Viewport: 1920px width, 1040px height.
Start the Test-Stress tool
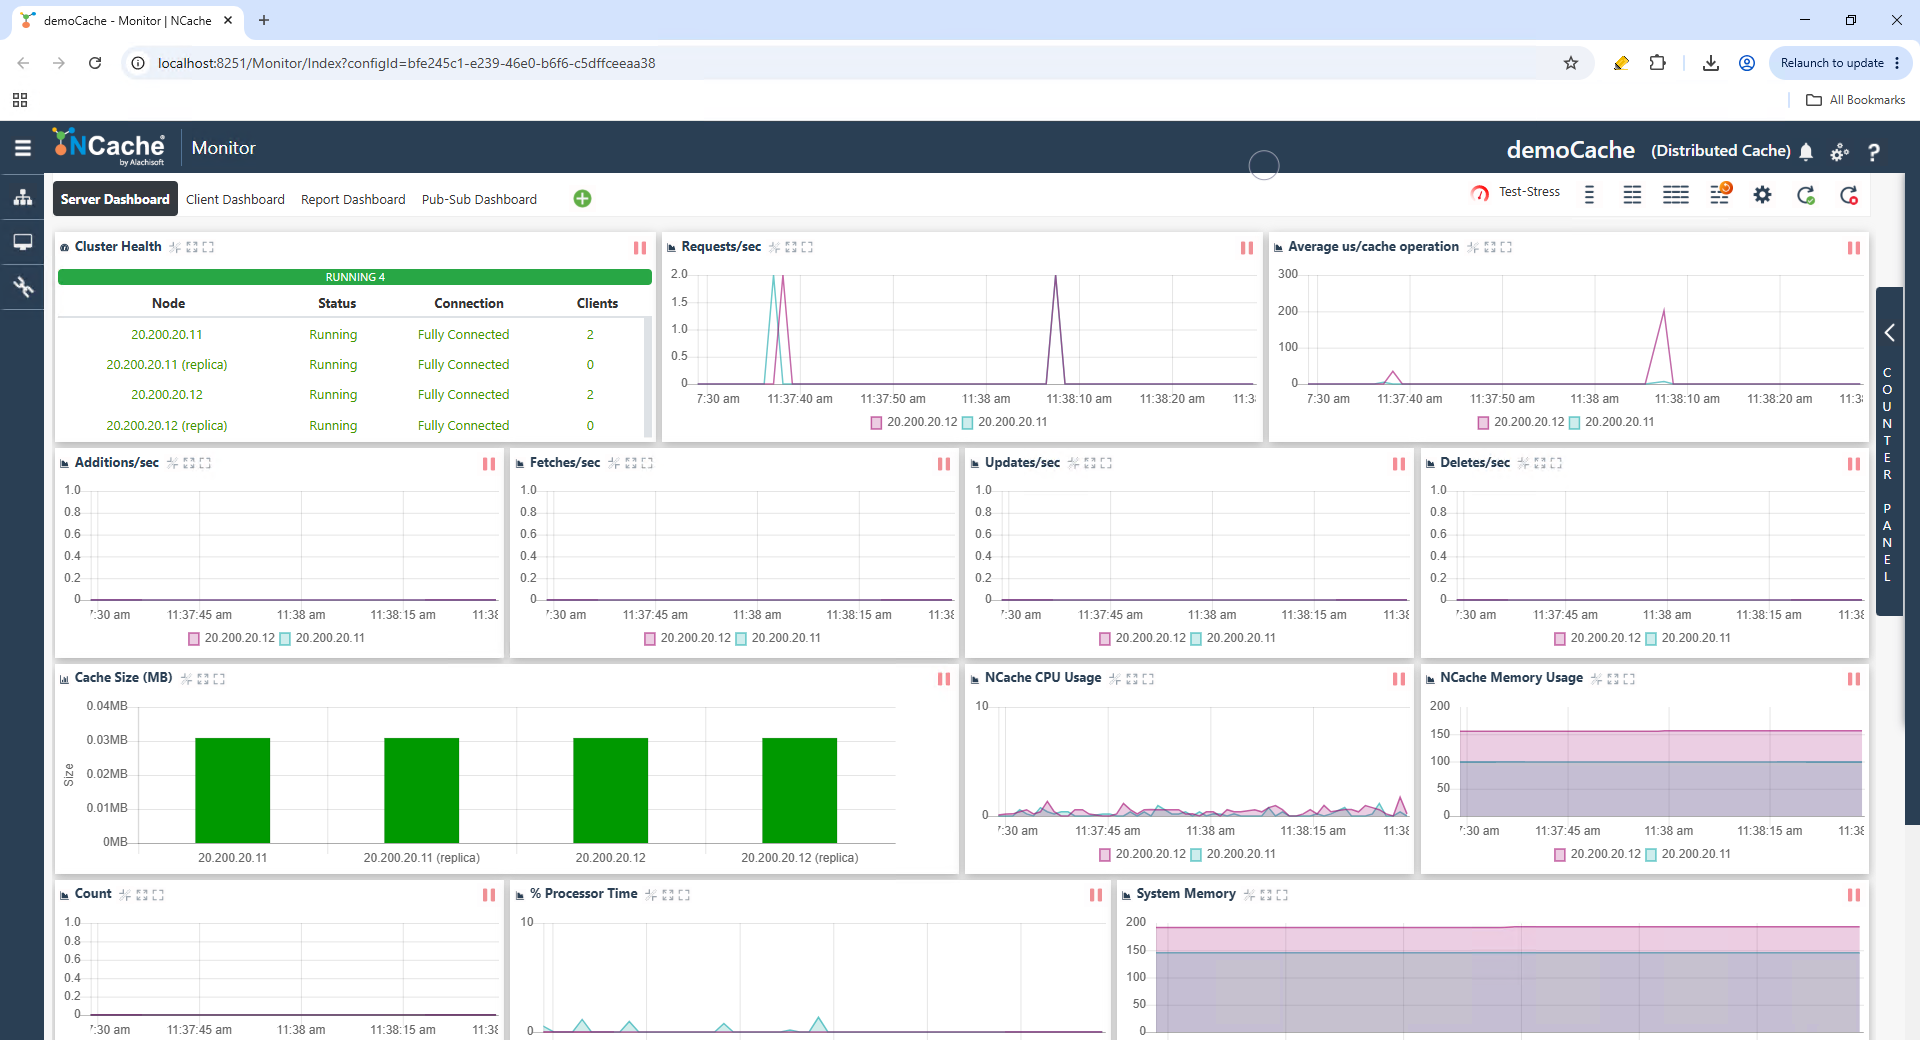point(1516,192)
